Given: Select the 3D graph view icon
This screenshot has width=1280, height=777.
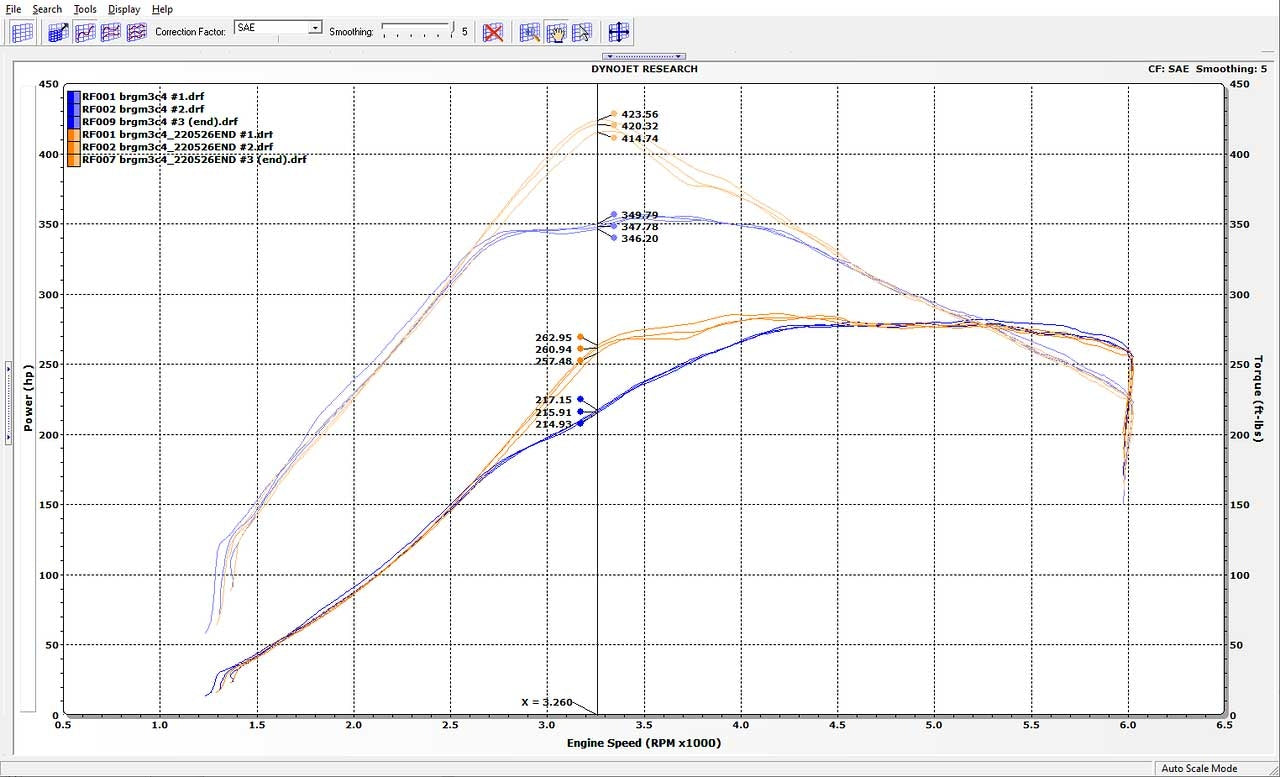Looking at the screenshot, I should (x=59, y=32).
